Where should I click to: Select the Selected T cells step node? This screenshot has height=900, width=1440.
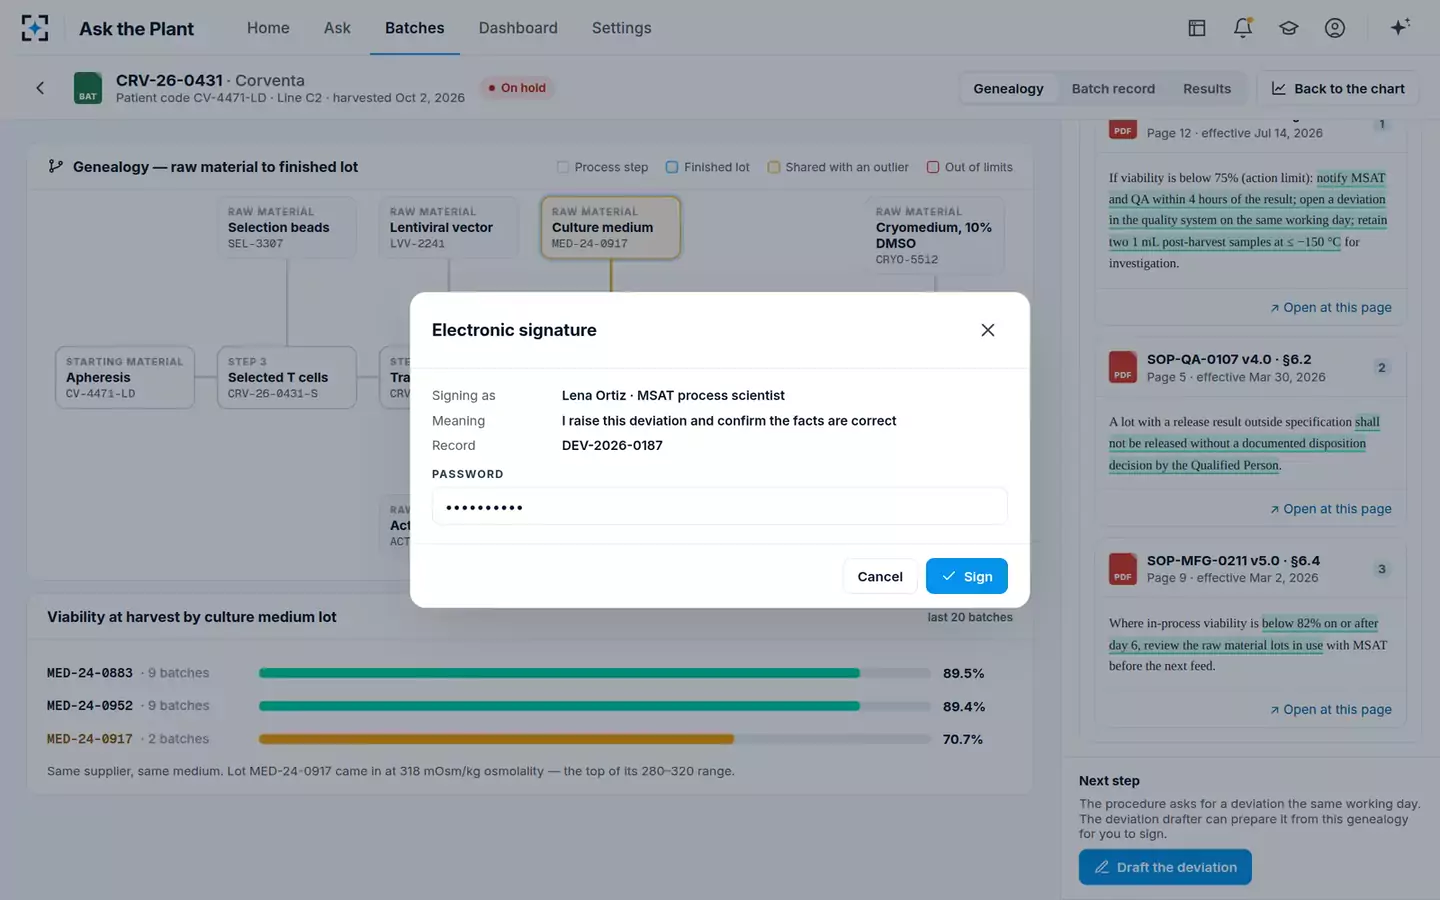[287, 377]
